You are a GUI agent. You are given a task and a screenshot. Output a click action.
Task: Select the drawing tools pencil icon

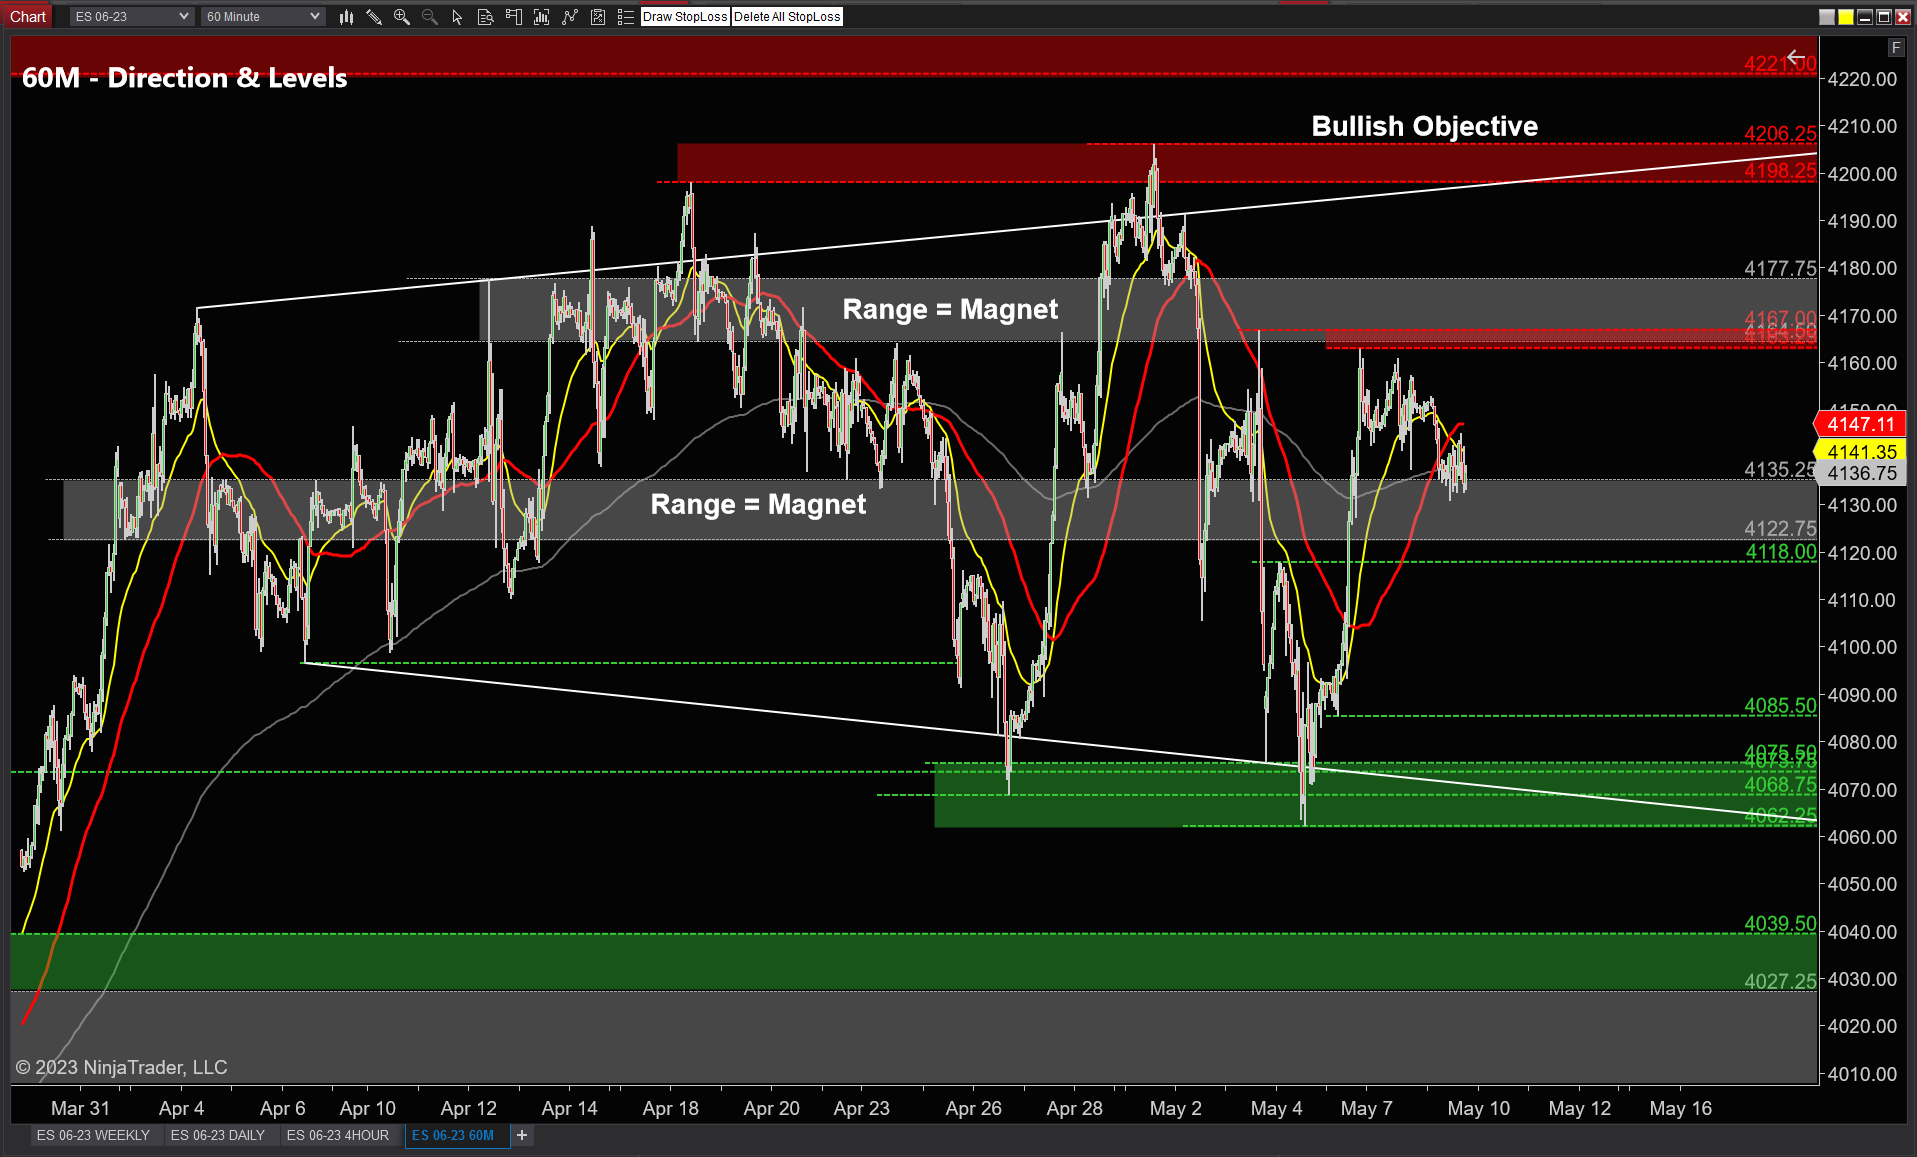pyautogui.click(x=374, y=17)
